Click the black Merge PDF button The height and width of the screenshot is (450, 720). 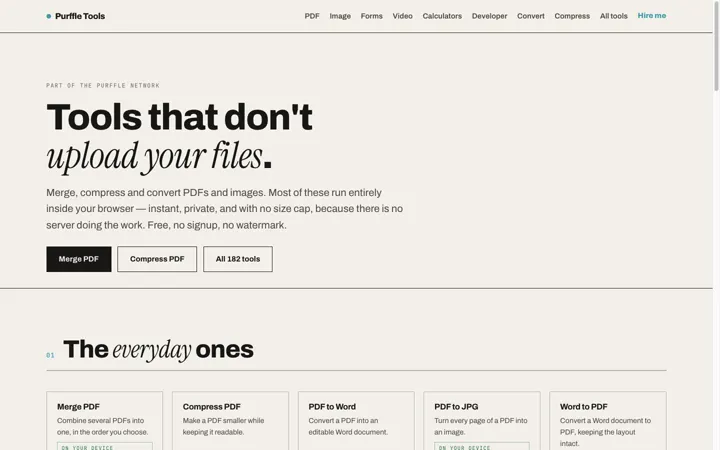[79, 259]
